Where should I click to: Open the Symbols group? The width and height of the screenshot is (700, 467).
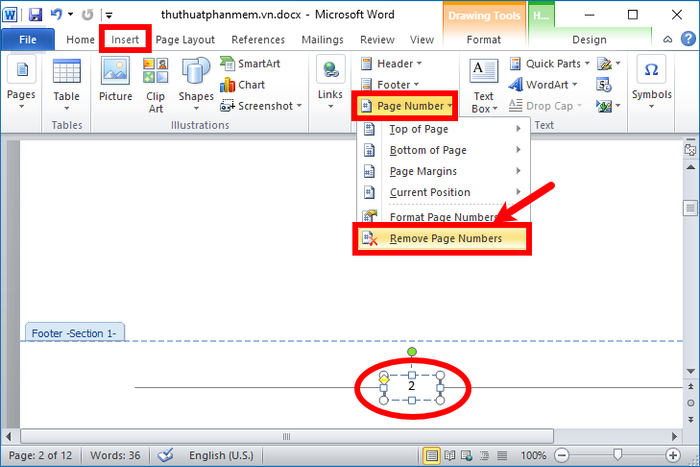651,83
